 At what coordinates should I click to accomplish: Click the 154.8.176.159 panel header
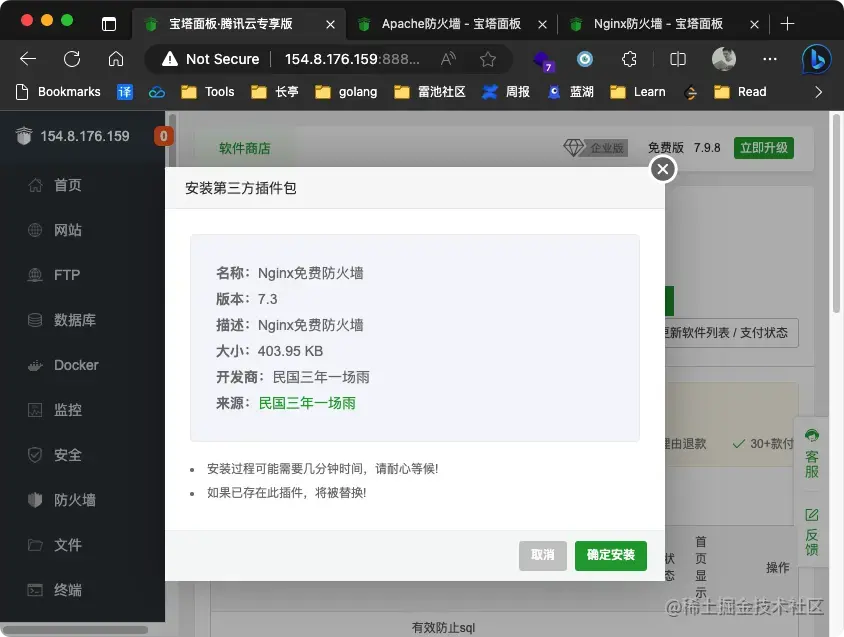click(x=73, y=136)
